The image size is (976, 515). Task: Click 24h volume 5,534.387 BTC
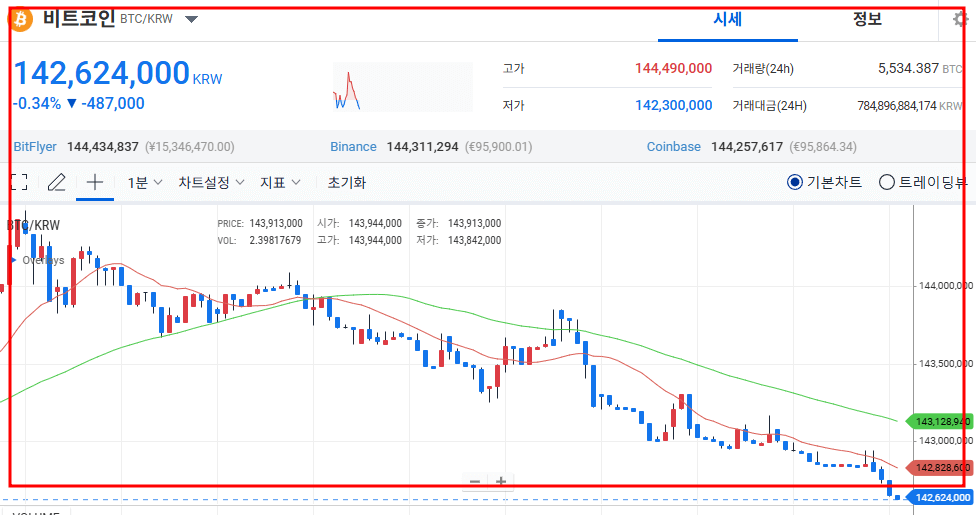click(920, 69)
